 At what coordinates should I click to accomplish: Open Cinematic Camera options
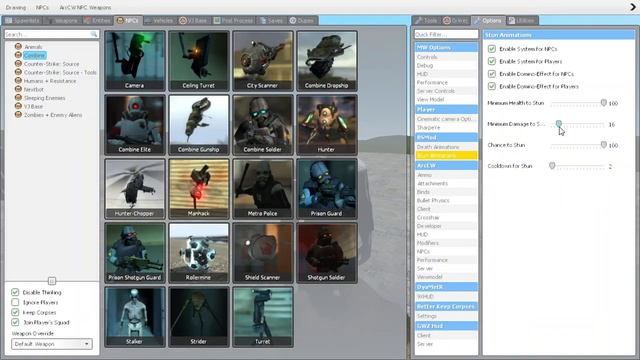point(446,119)
